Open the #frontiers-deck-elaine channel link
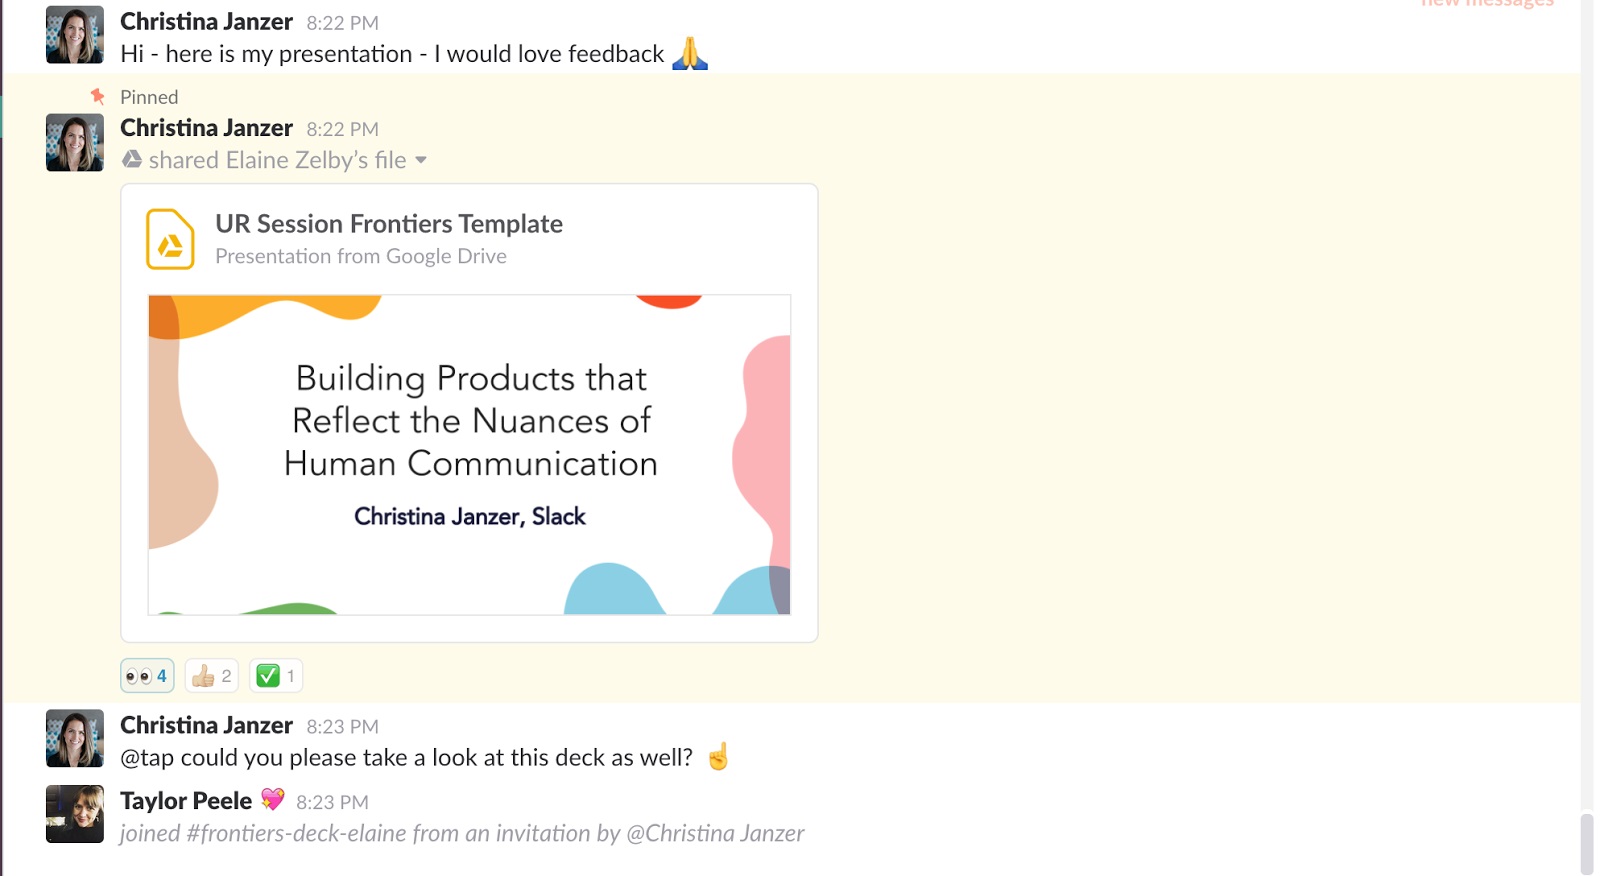This screenshot has width=1600, height=876. 295,833
